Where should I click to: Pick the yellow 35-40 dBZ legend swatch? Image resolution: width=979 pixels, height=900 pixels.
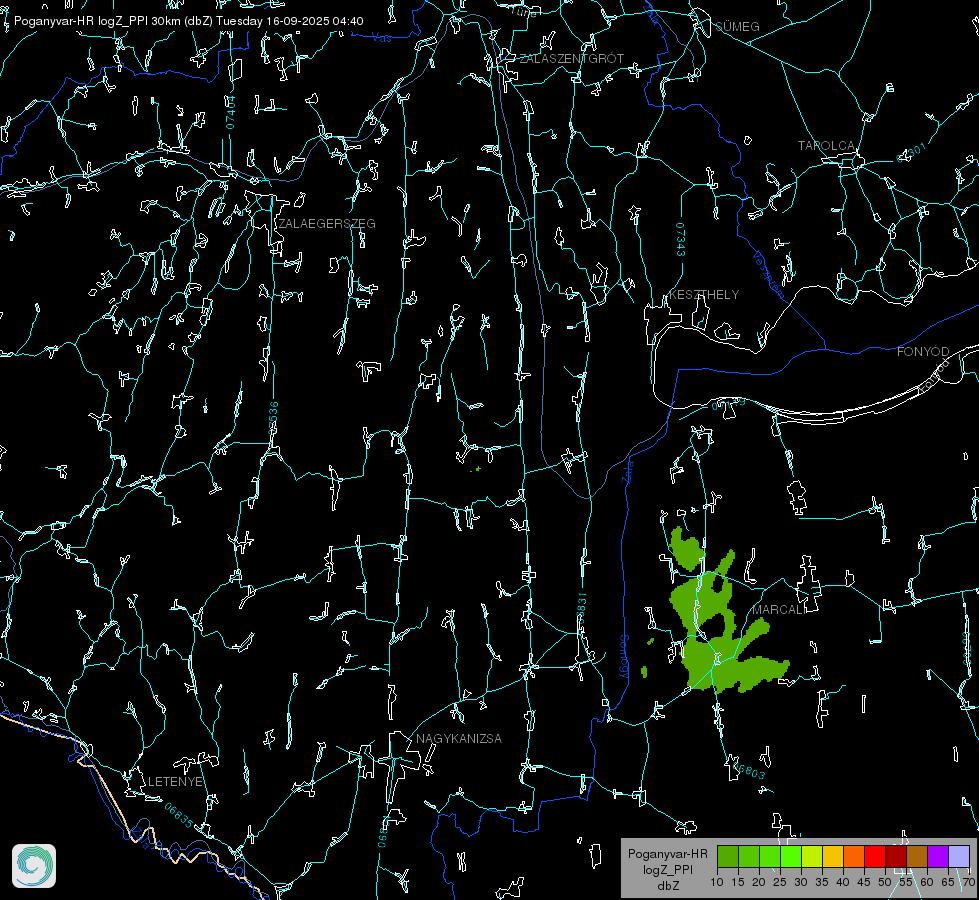tap(833, 856)
